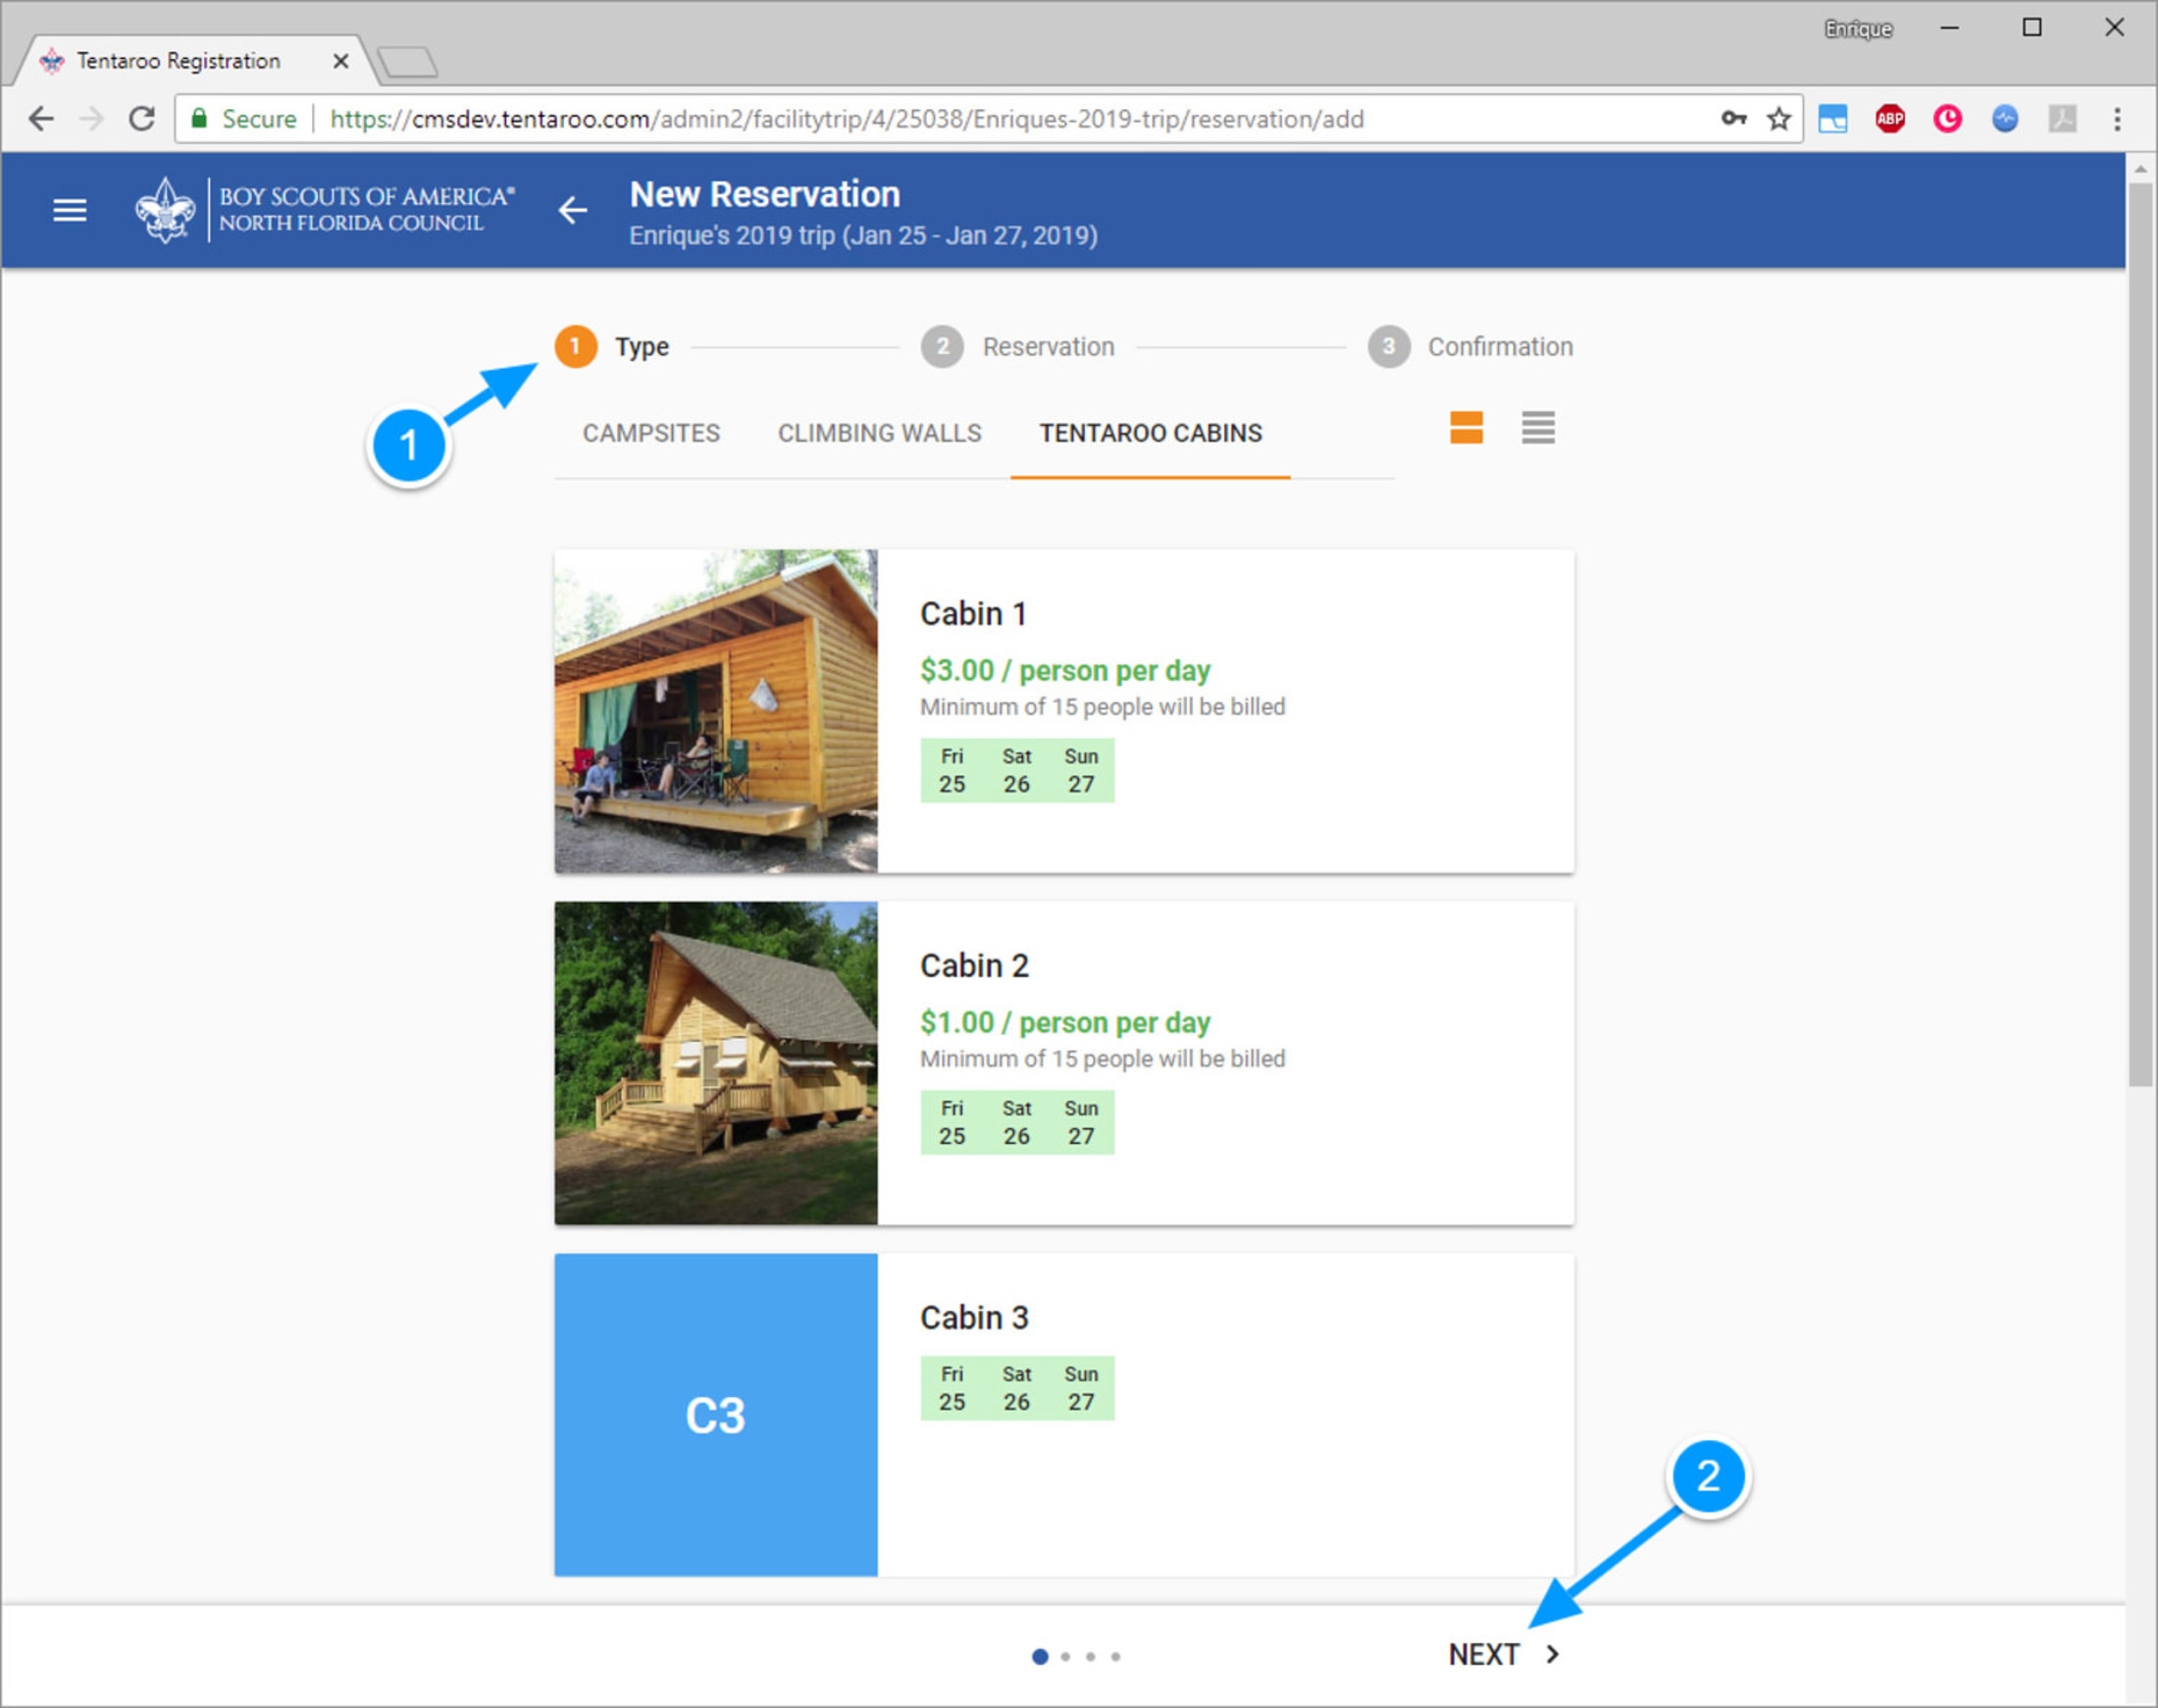The image size is (2158, 1708).
Task: Open the Campsites tab
Action: point(651,433)
